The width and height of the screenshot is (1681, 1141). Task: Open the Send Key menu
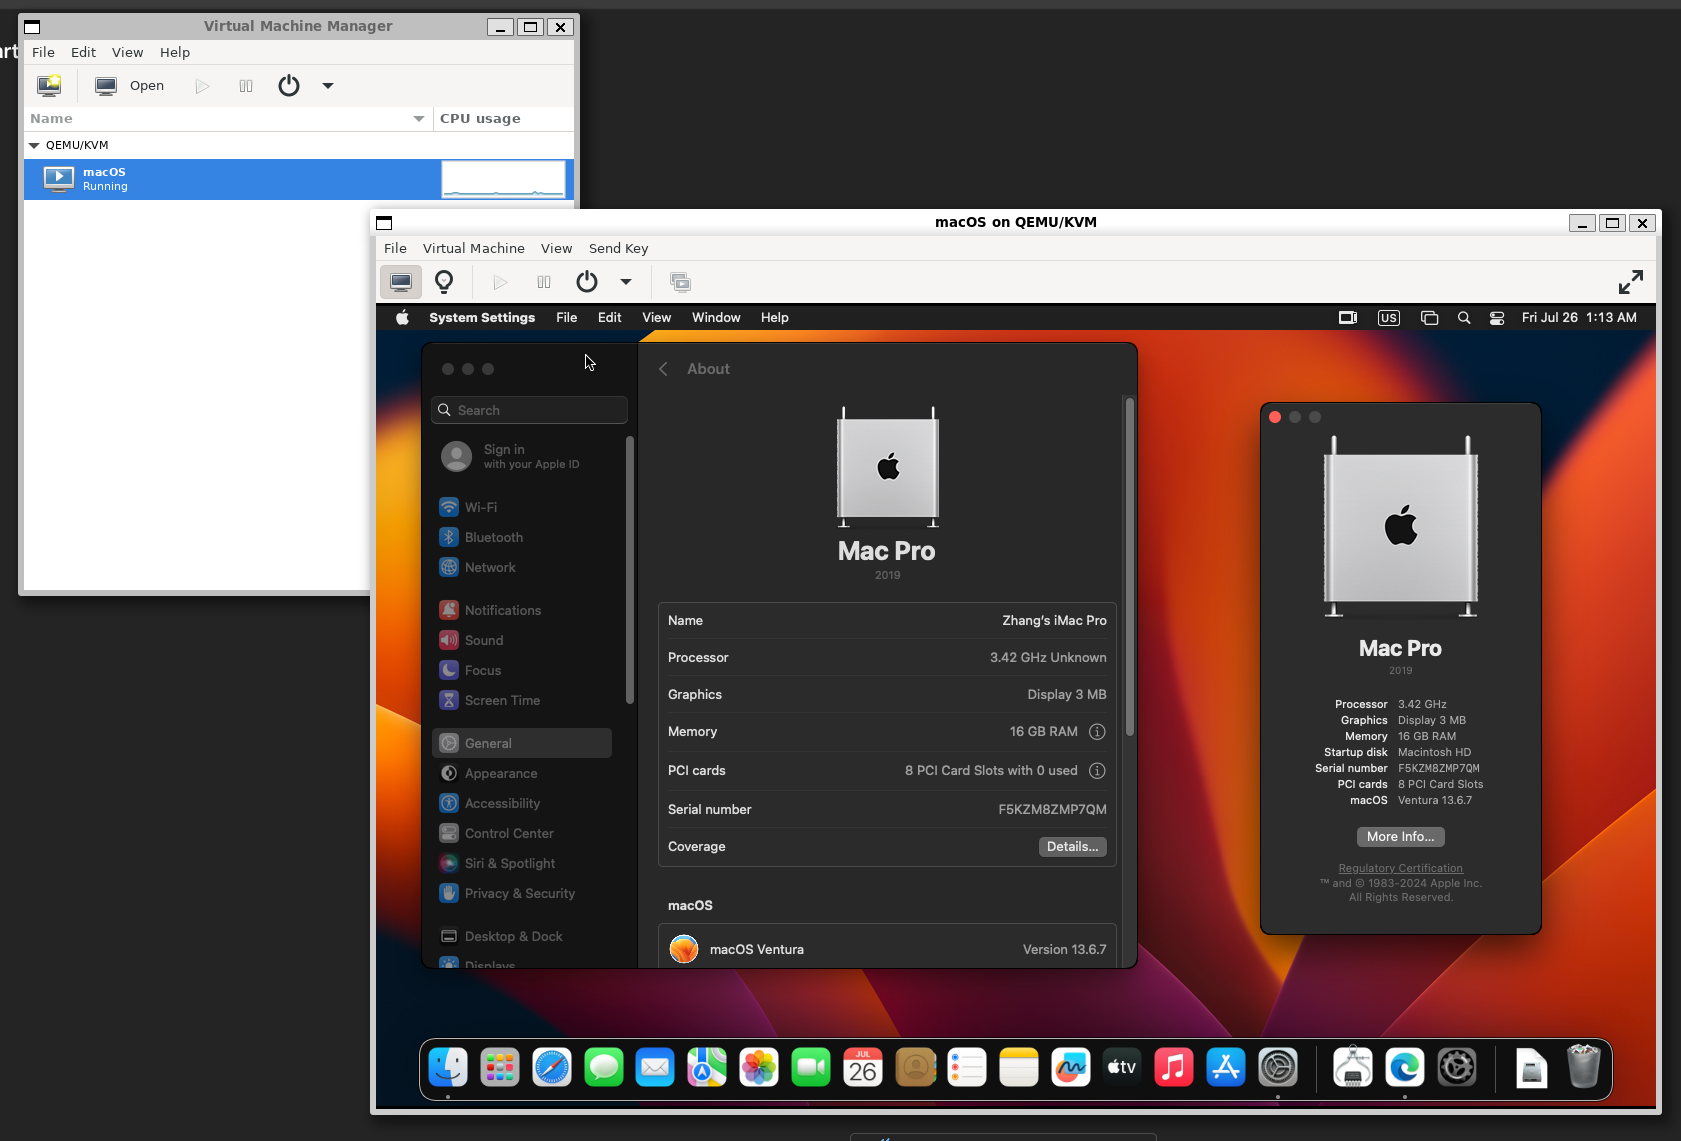[619, 248]
